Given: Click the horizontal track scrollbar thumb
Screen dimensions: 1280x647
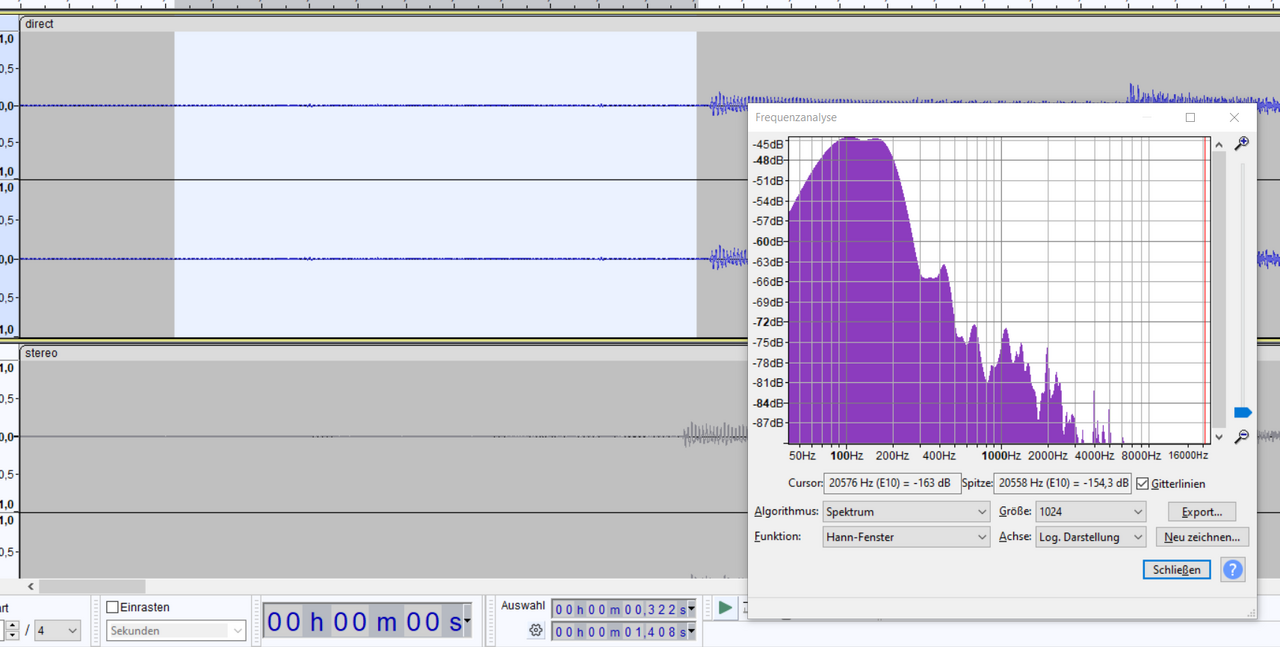Looking at the screenshot, I should [x=92, y=587].
